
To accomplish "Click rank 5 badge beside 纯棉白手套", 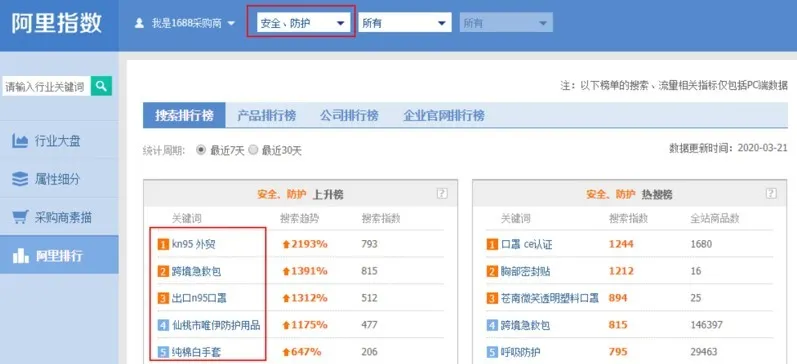I will tap(163, 352).
